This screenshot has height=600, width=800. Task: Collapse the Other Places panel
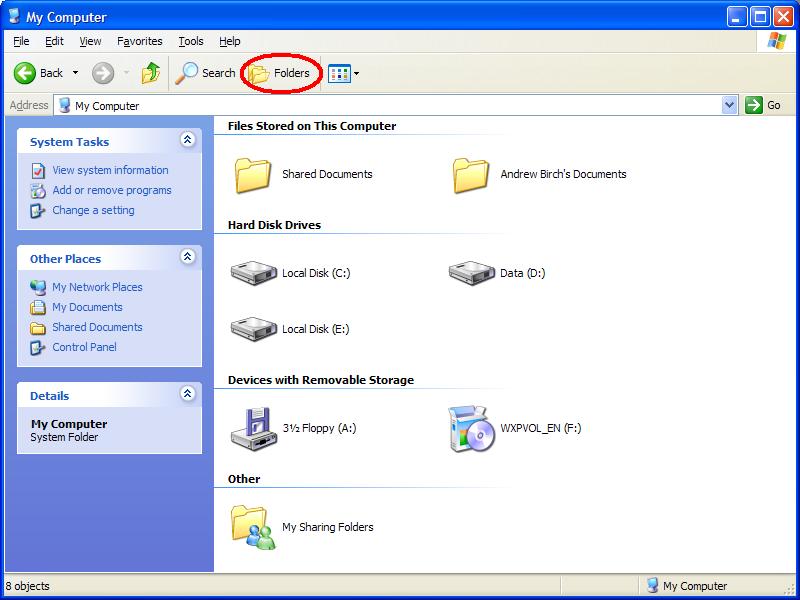[x=188, y=256]
